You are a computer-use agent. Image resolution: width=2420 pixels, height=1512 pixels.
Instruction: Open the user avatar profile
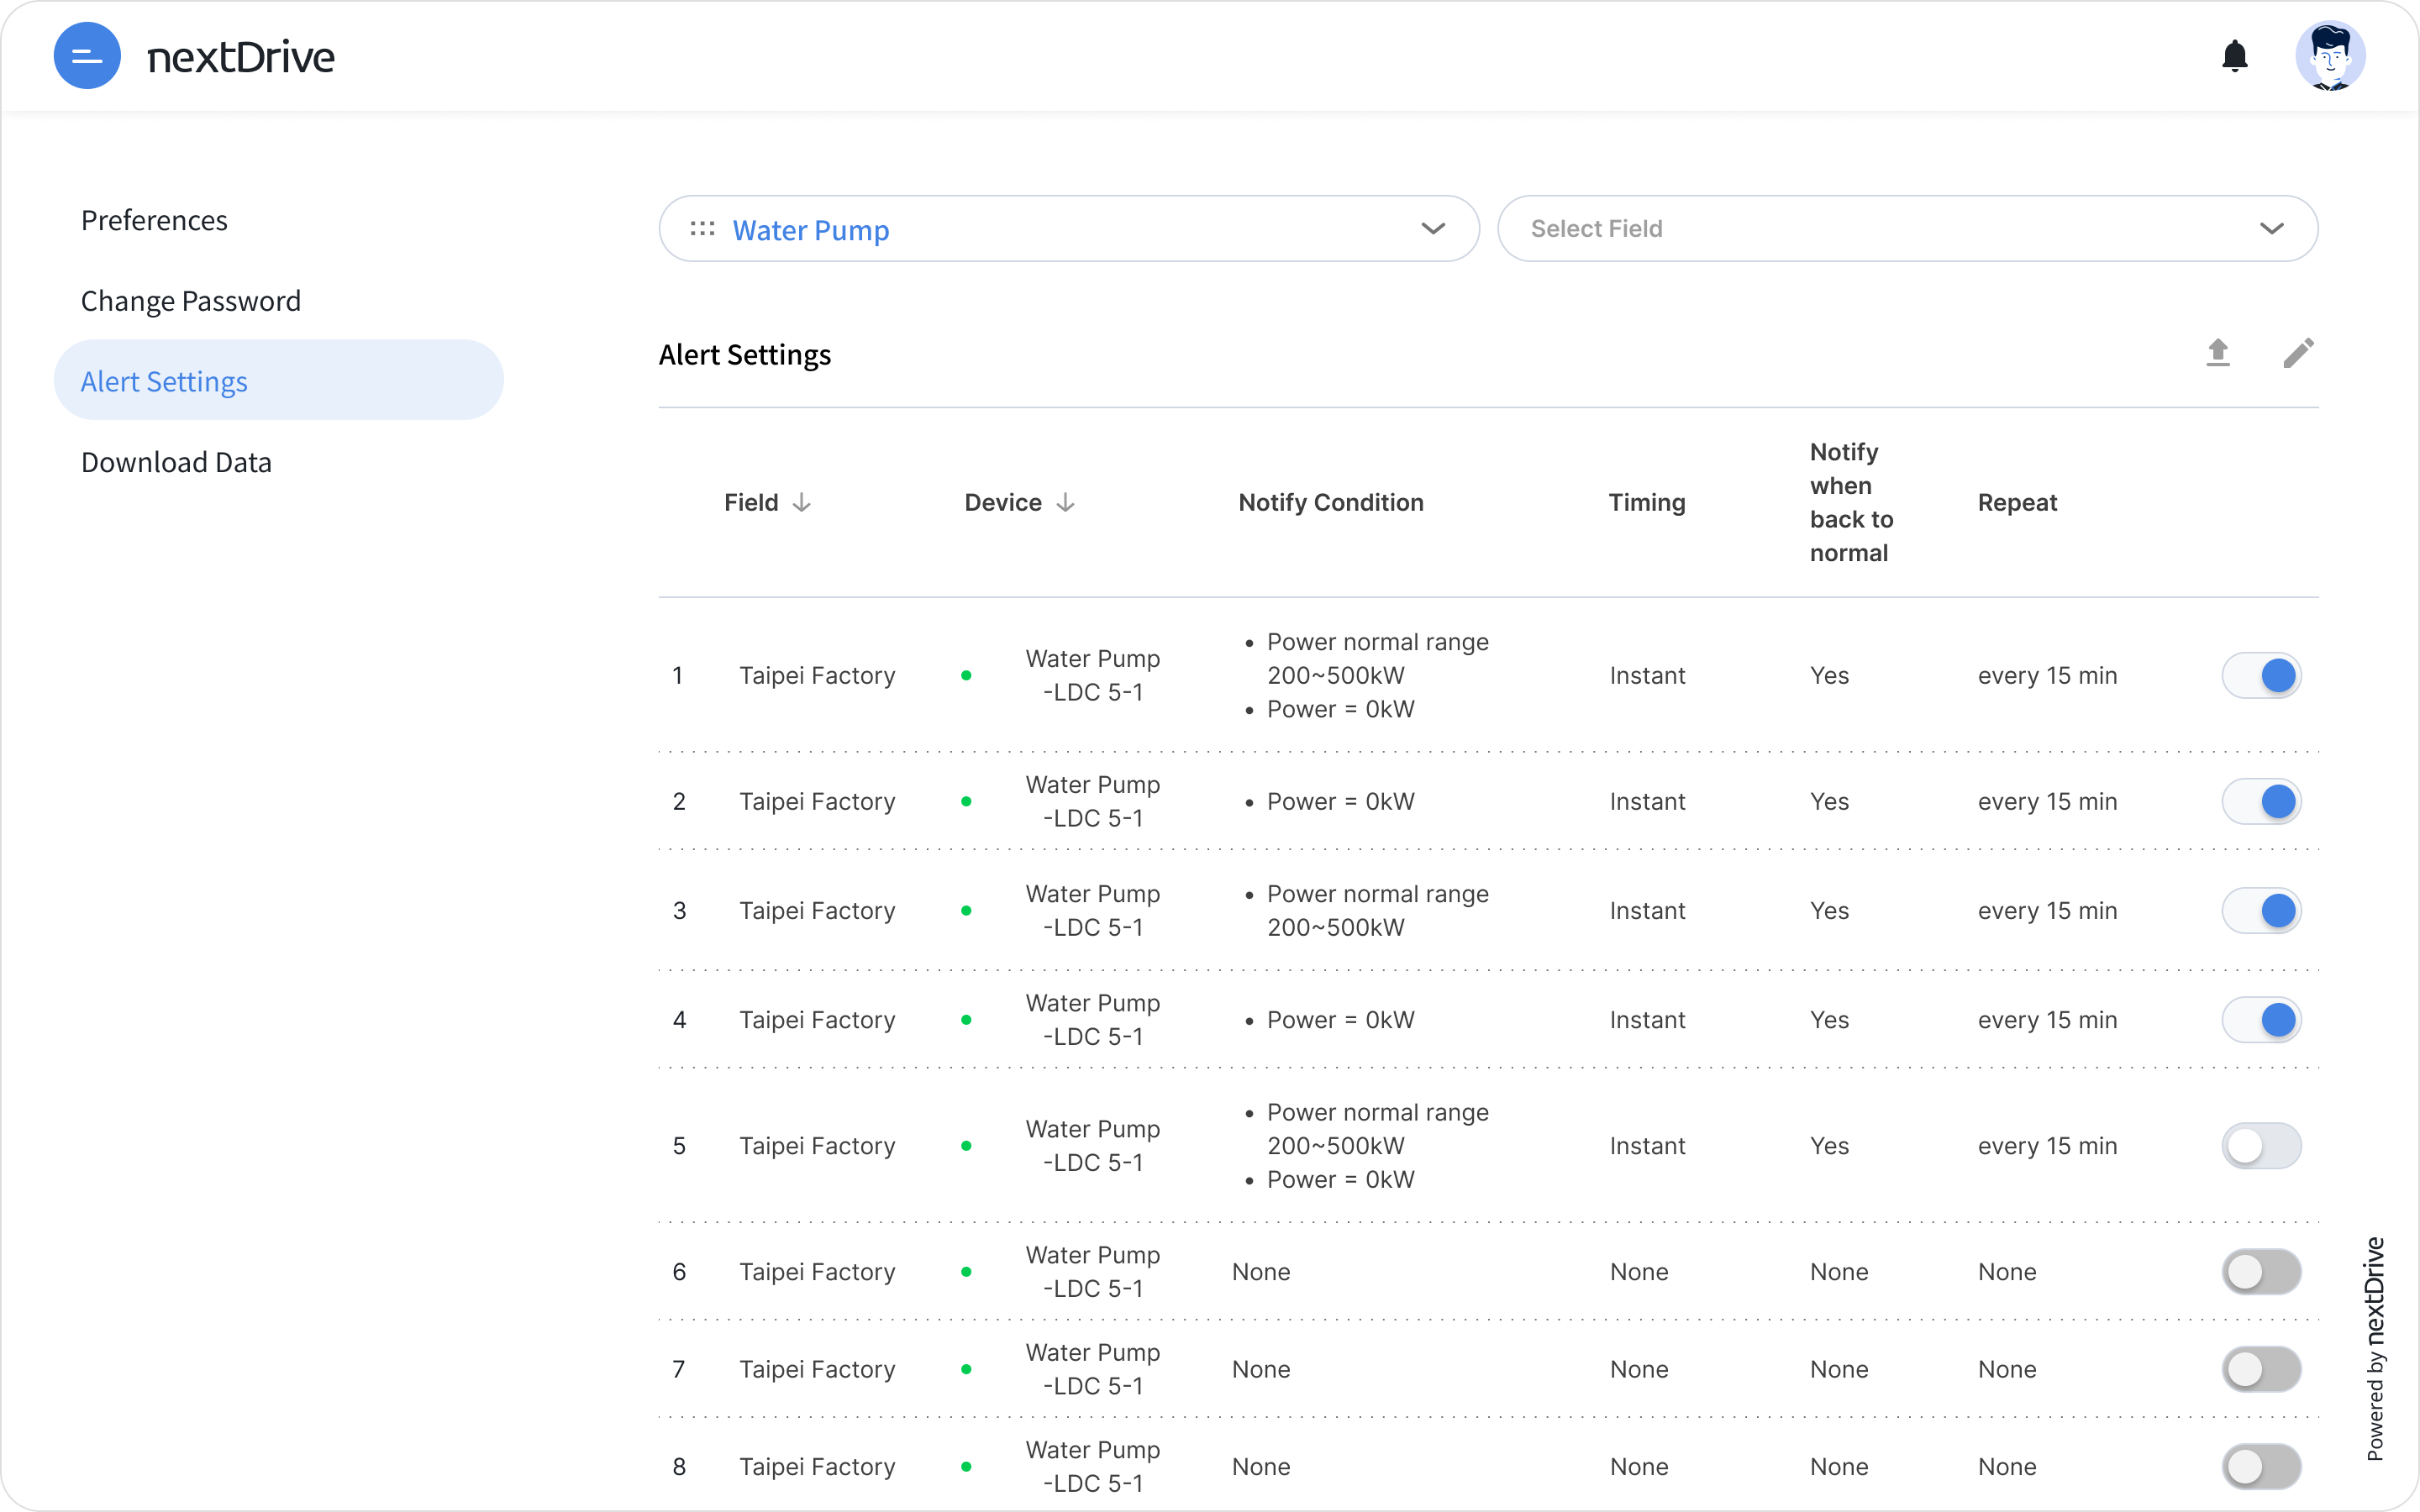[x=2329, y=56]
